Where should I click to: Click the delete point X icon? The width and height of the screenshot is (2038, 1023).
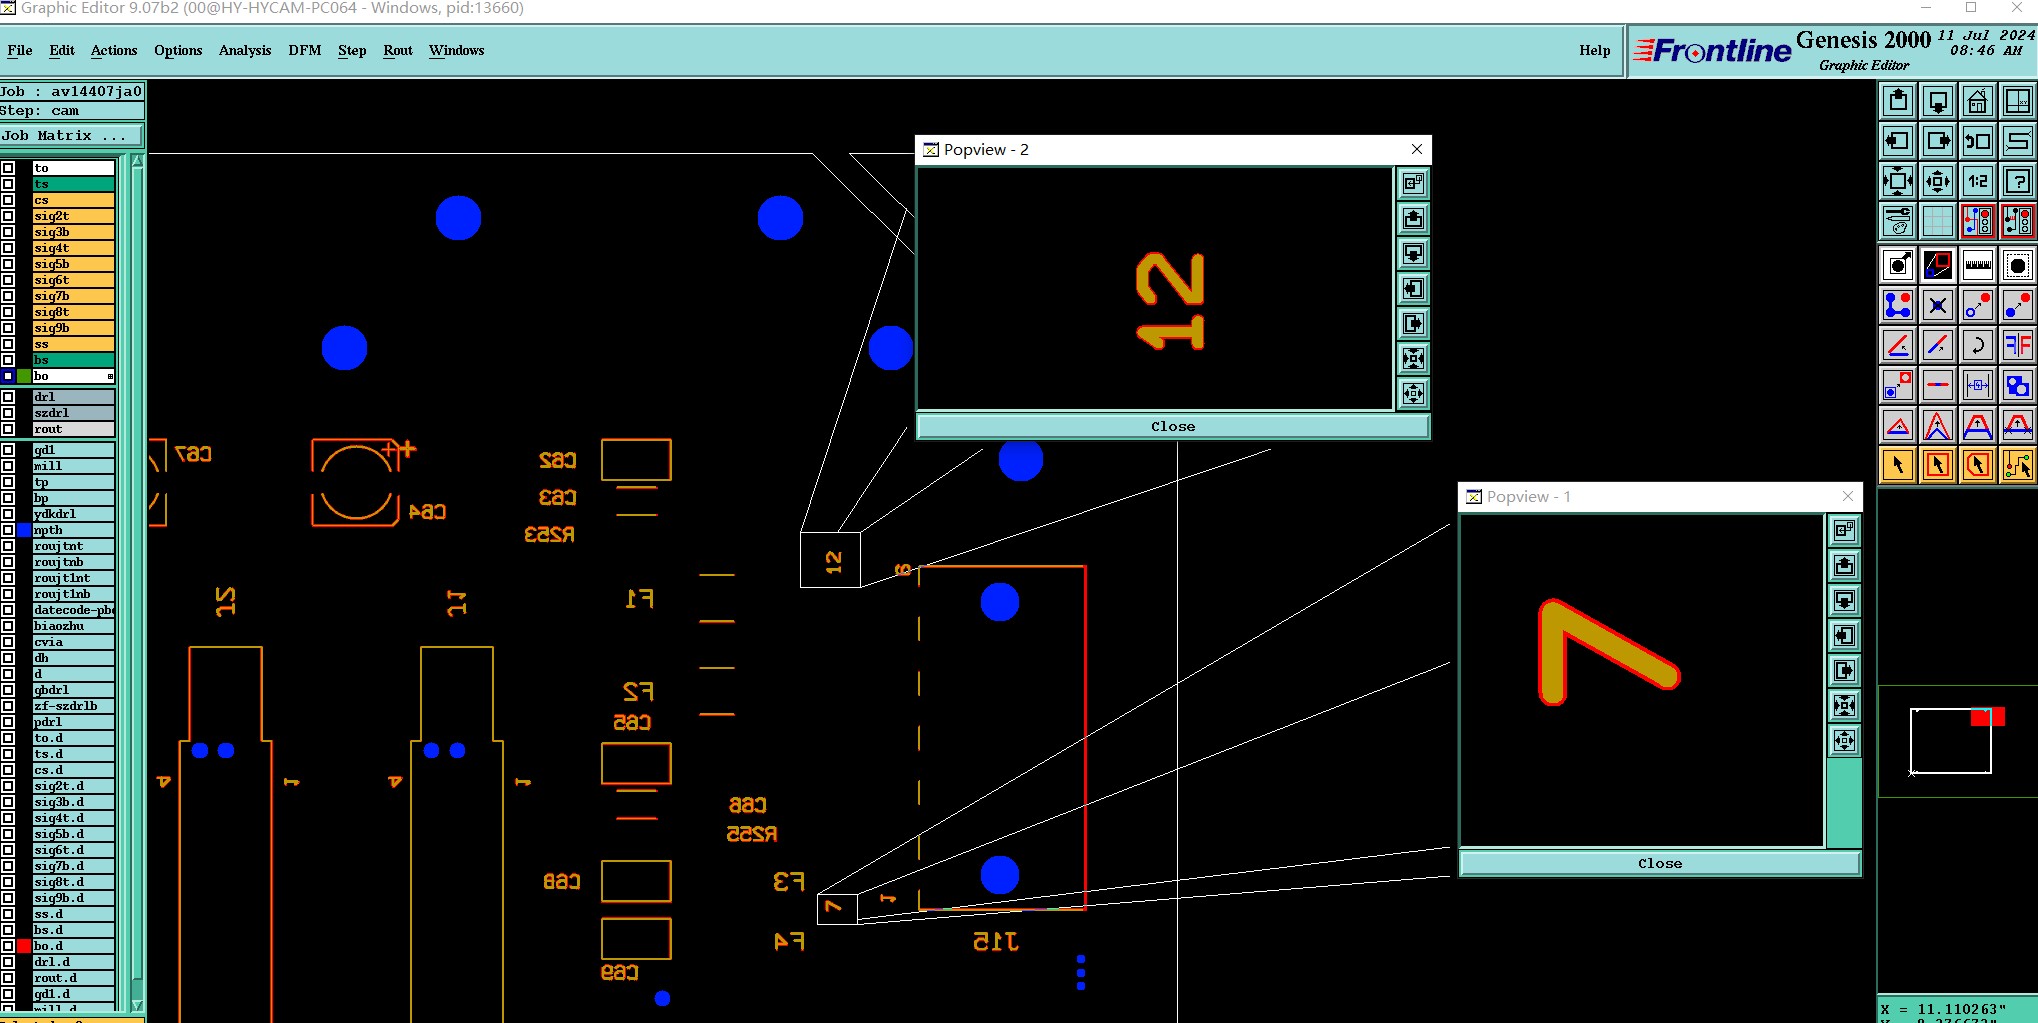pyautogui.click(x=1938, y=305)
